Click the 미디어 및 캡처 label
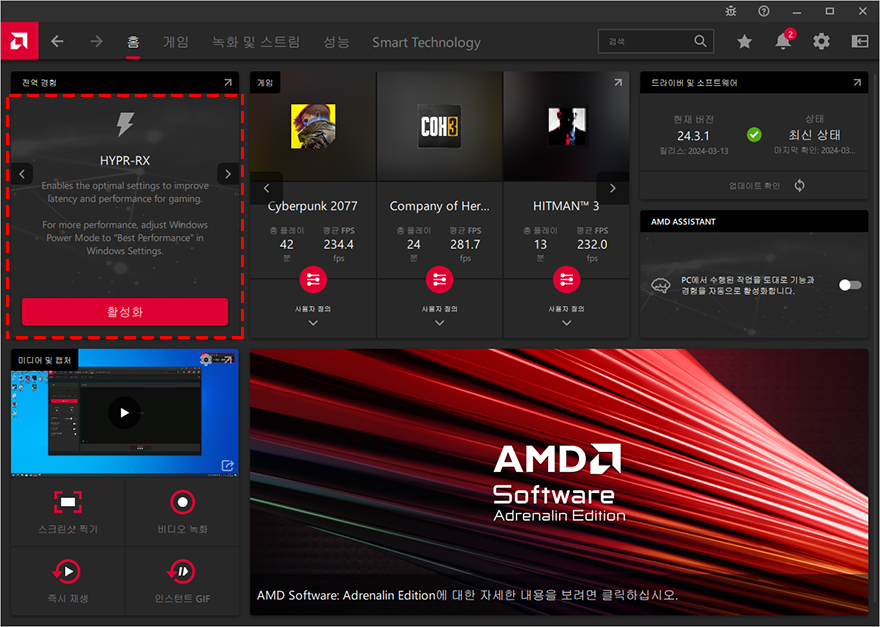The height and width of the screenshot is (627, 880). pyautogui.click(x=44, y=360)
